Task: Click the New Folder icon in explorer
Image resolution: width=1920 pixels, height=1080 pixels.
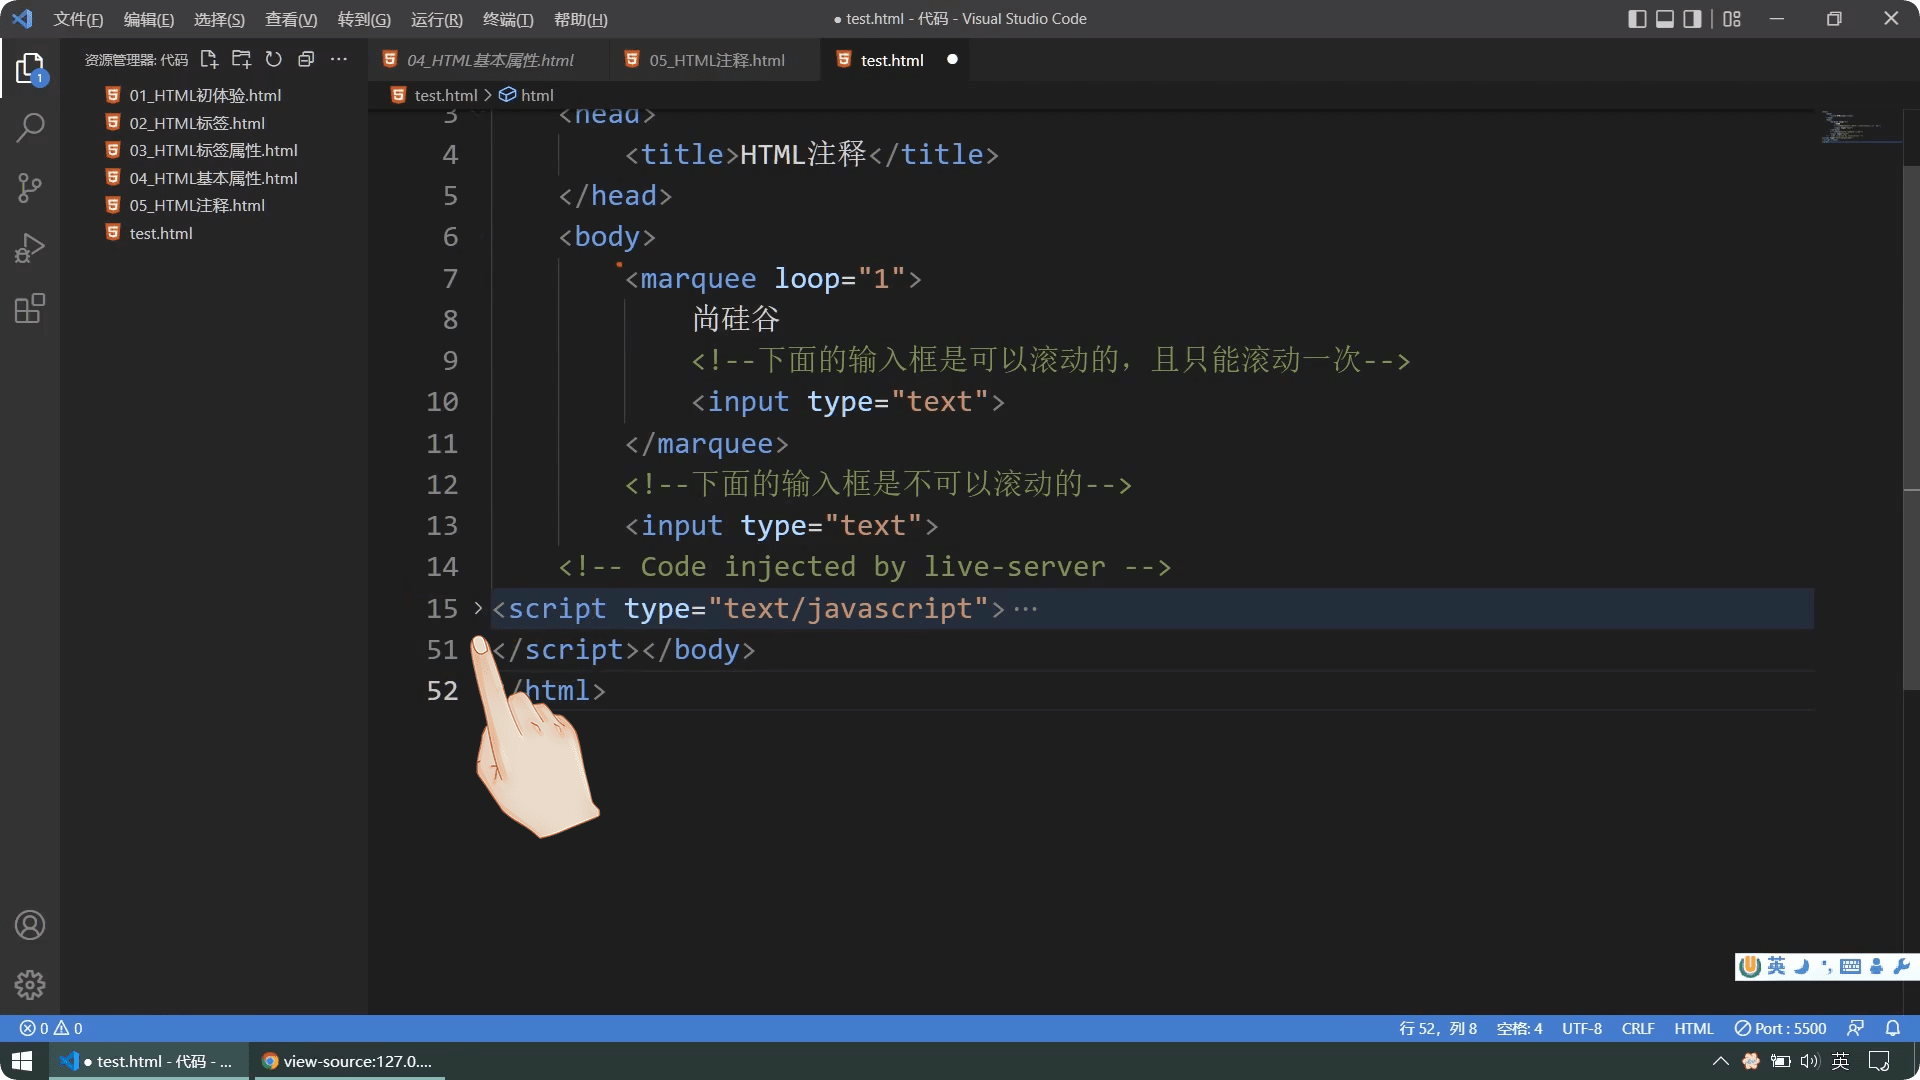Action: tap(241, 60)
